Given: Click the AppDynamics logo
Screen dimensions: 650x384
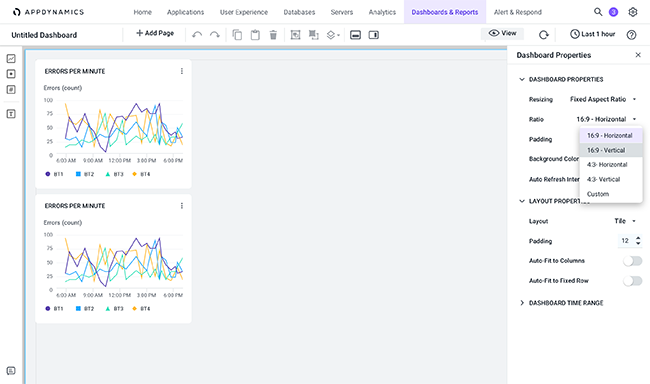Looking at the screenshot, I should 48,12.
